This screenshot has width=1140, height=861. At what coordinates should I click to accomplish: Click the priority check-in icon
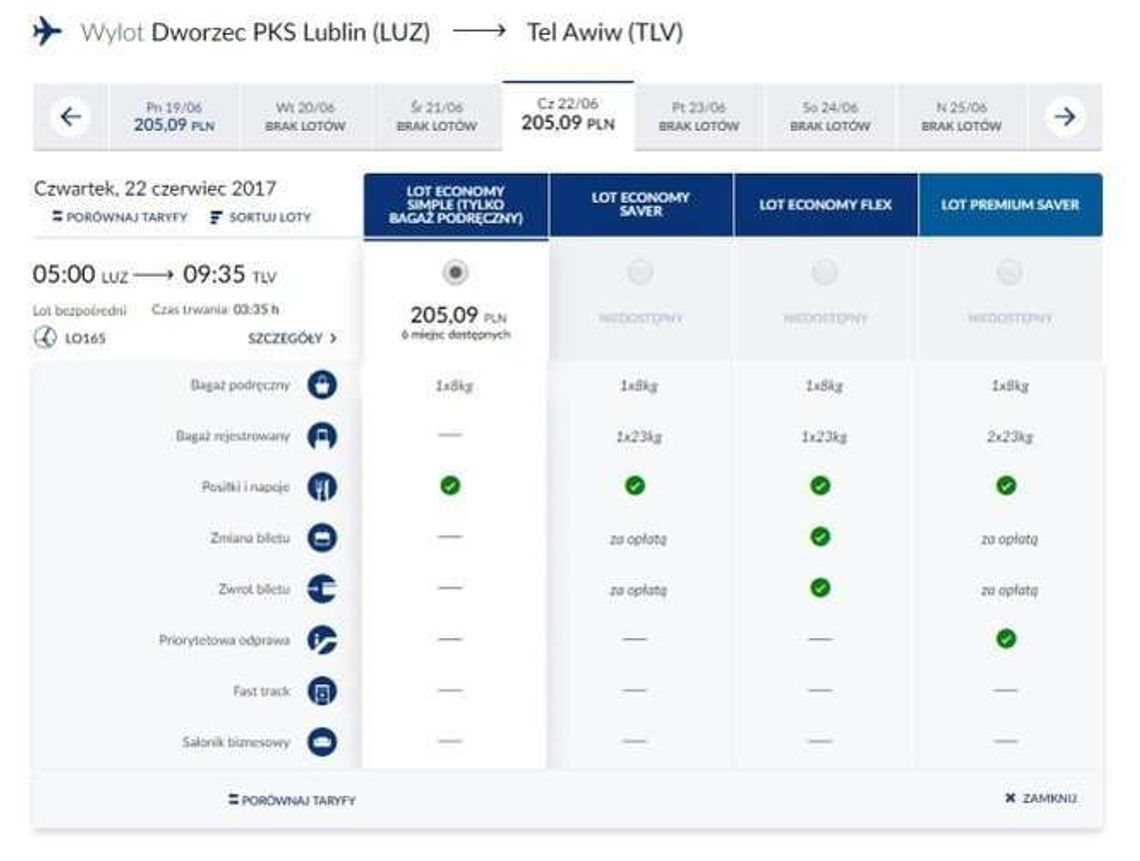coord(321,640)
